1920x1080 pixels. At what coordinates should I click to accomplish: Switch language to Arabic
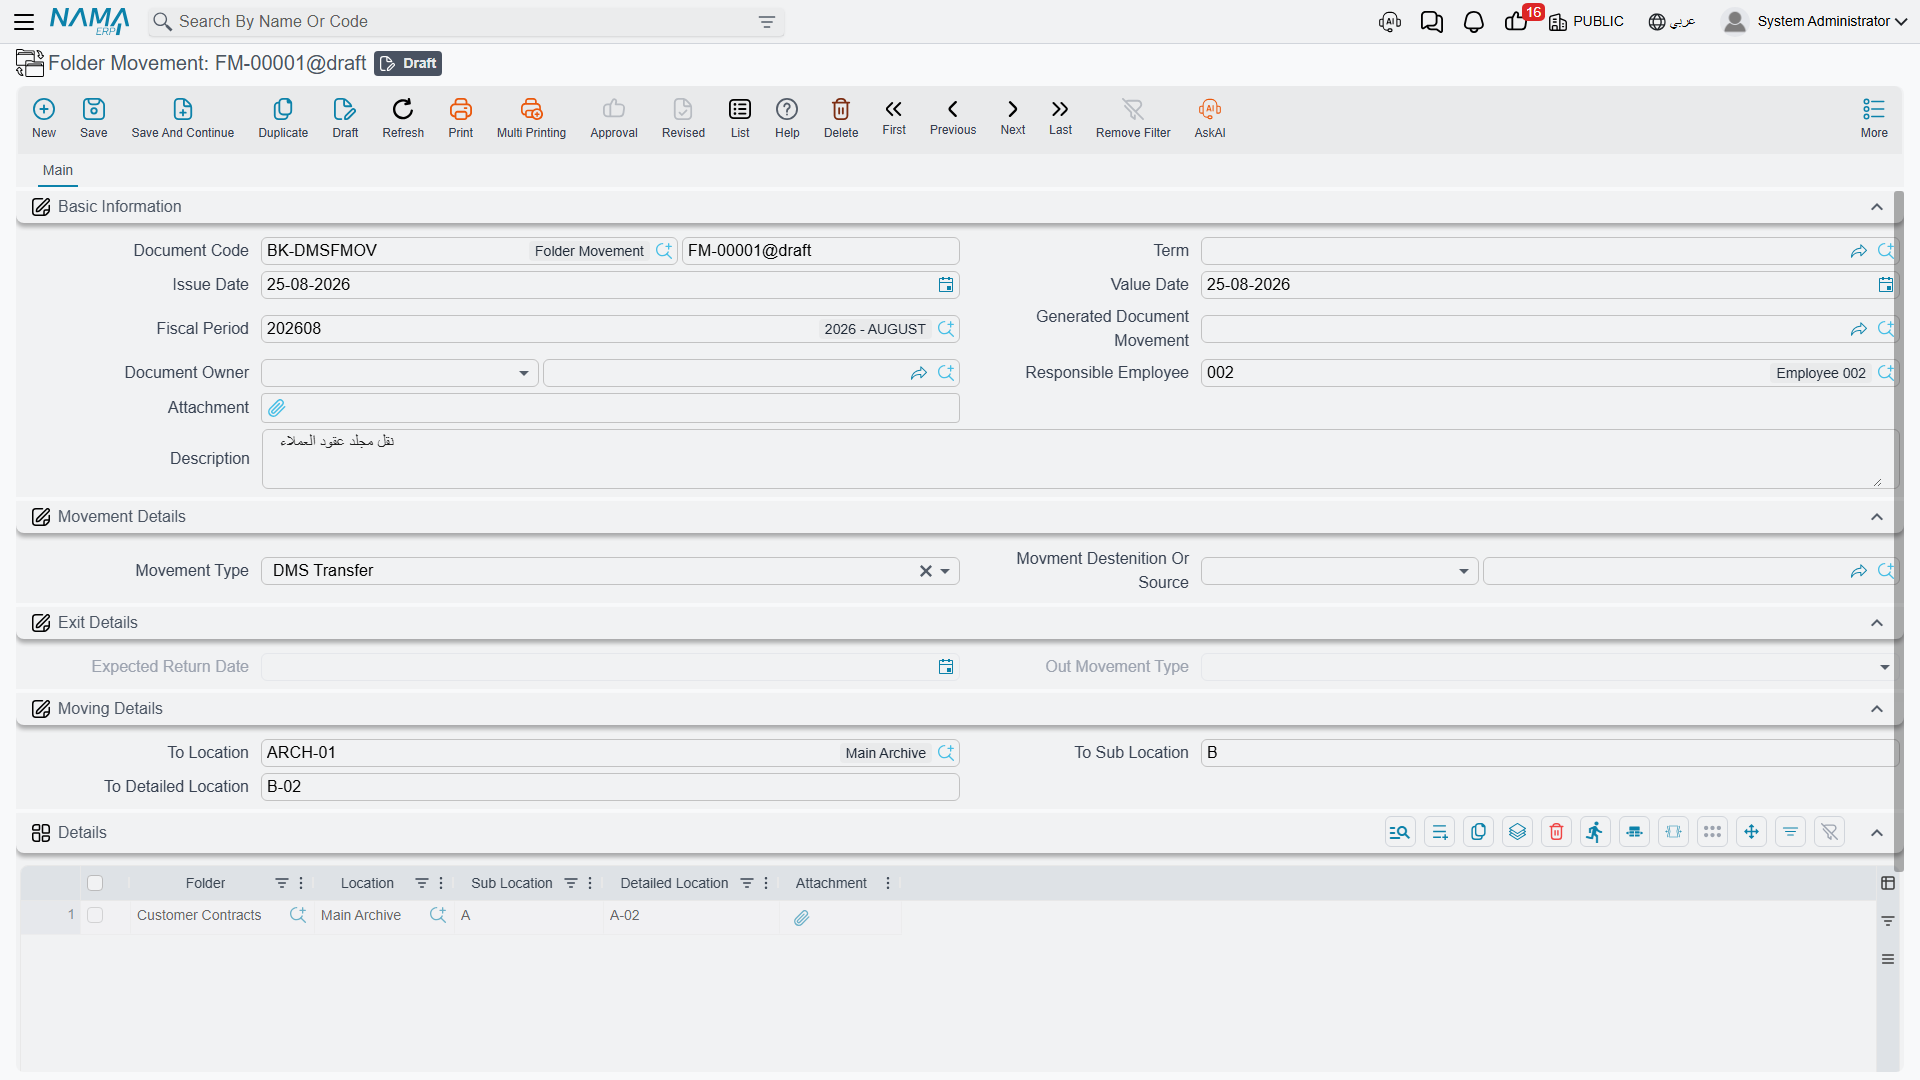(x=1672, y=22)
